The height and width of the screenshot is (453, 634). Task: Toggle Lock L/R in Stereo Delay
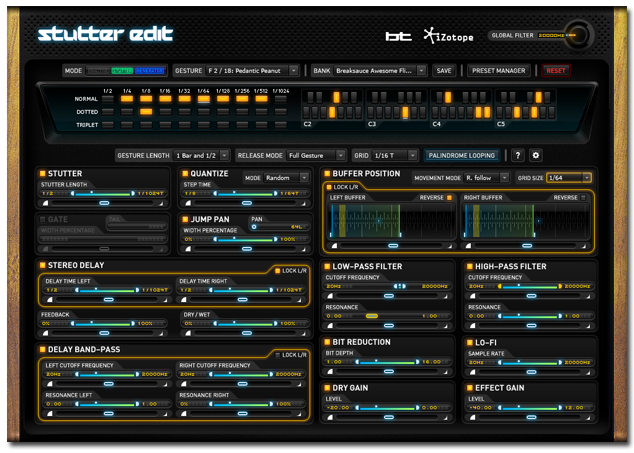click(x=278, y=271)
